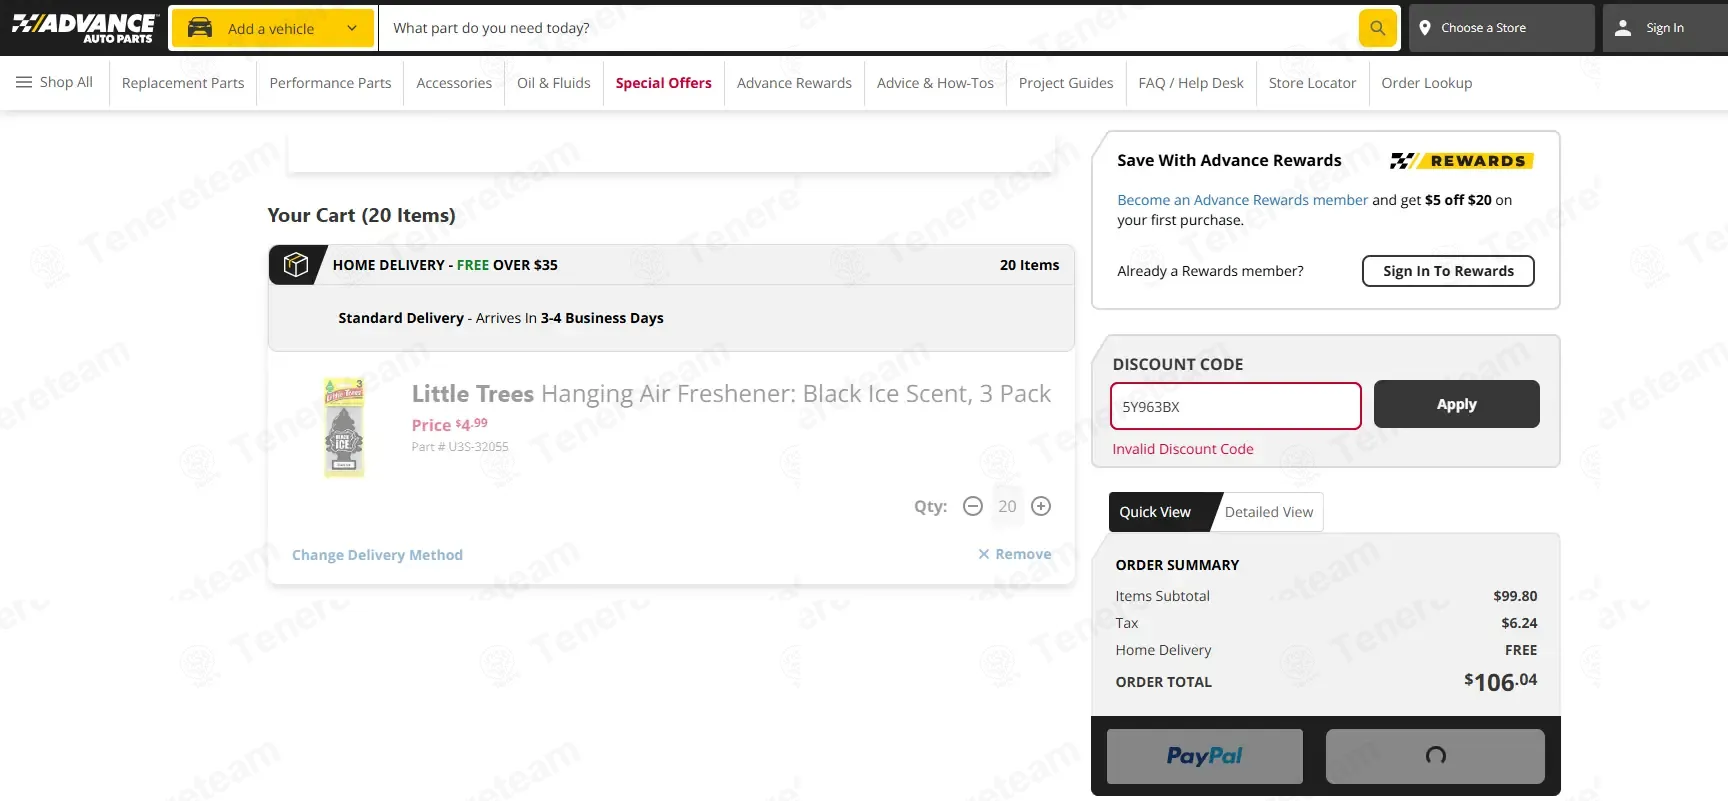Click the Tax amount $6.24
Screen dimensions: 1728x801
(1519, 623)
